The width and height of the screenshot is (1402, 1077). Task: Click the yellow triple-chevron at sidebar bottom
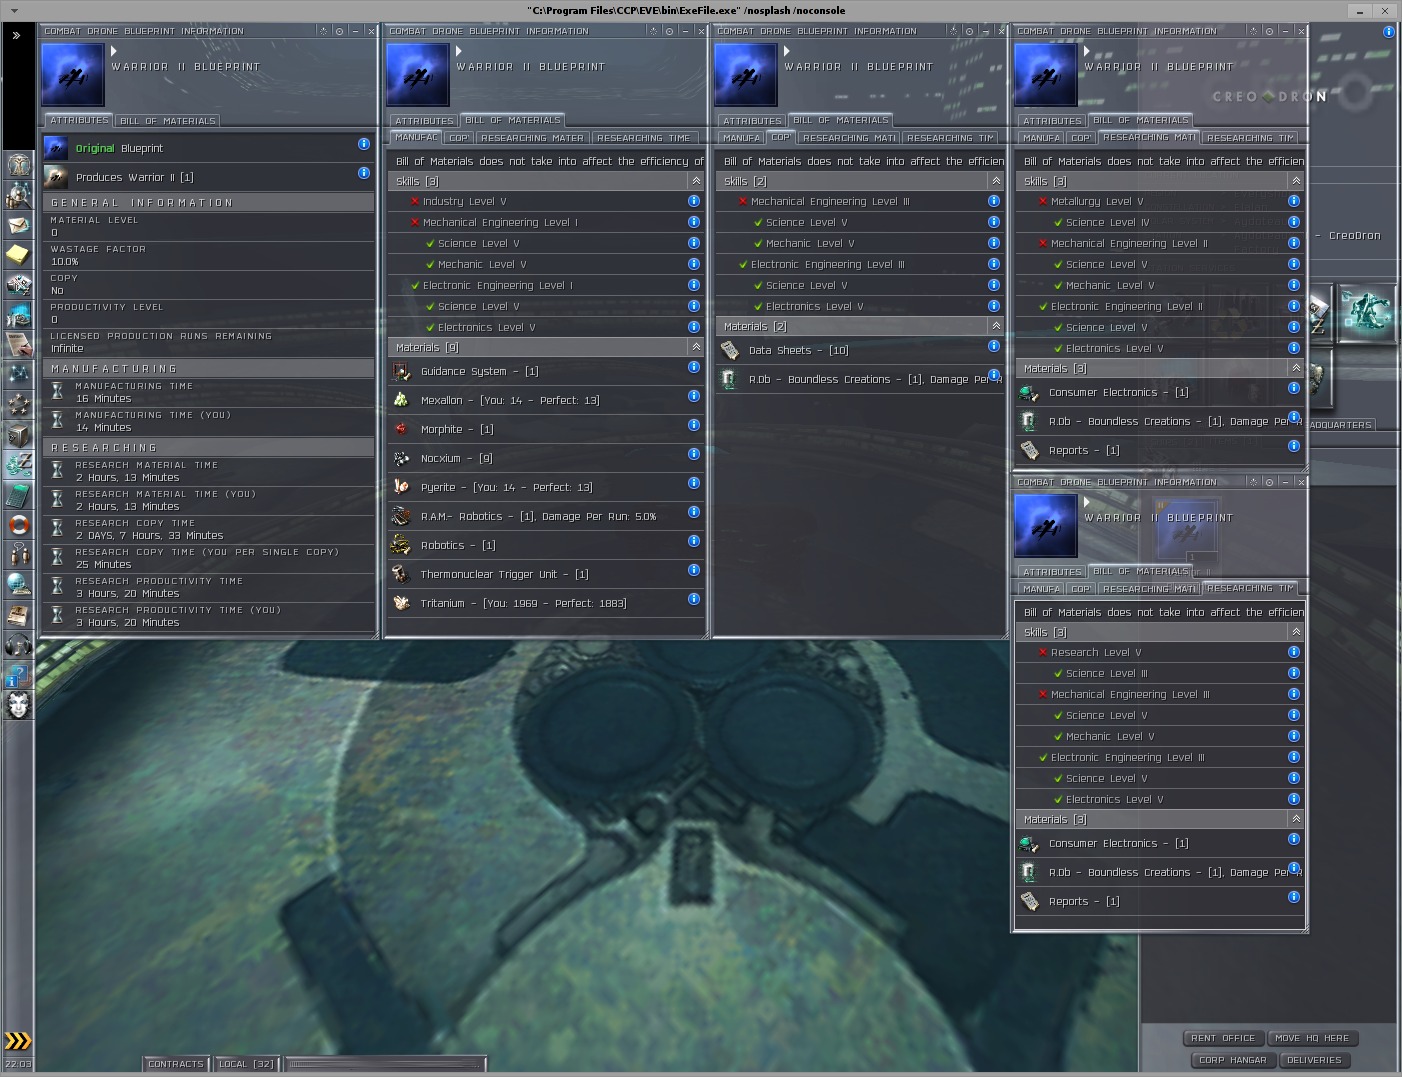tap(18, 1041)
